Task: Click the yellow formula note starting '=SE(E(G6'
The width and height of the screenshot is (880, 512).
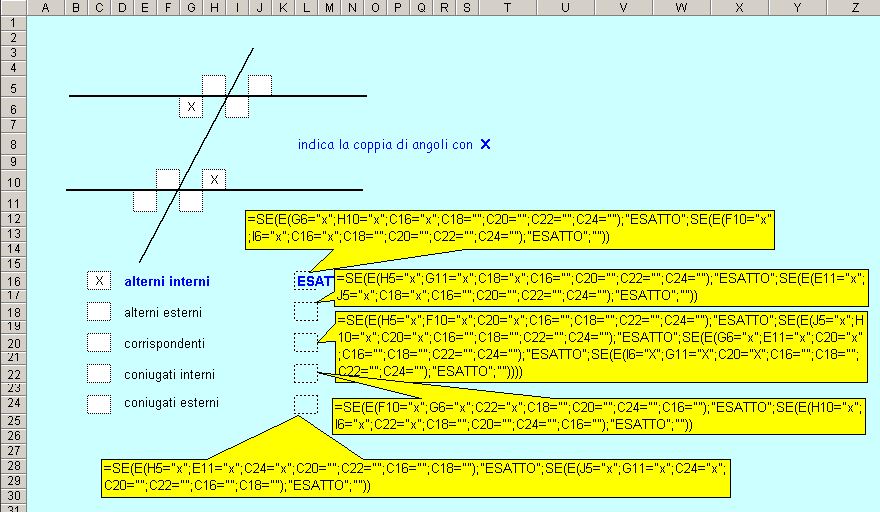Action: pyautogui.click(x=510, y=230)
